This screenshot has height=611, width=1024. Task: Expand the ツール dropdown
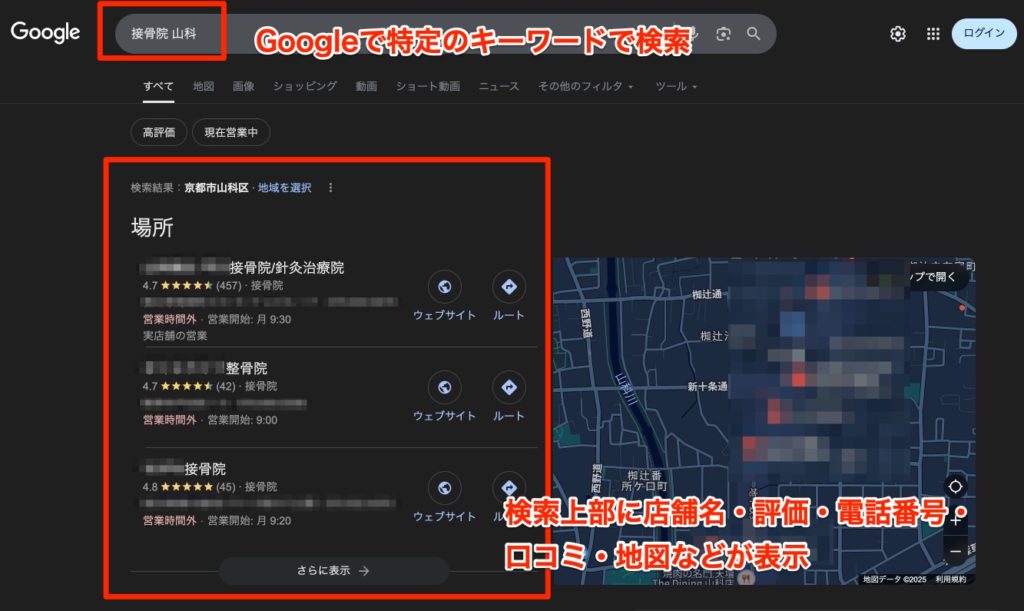pyautogui.click(x=676, y=87)
